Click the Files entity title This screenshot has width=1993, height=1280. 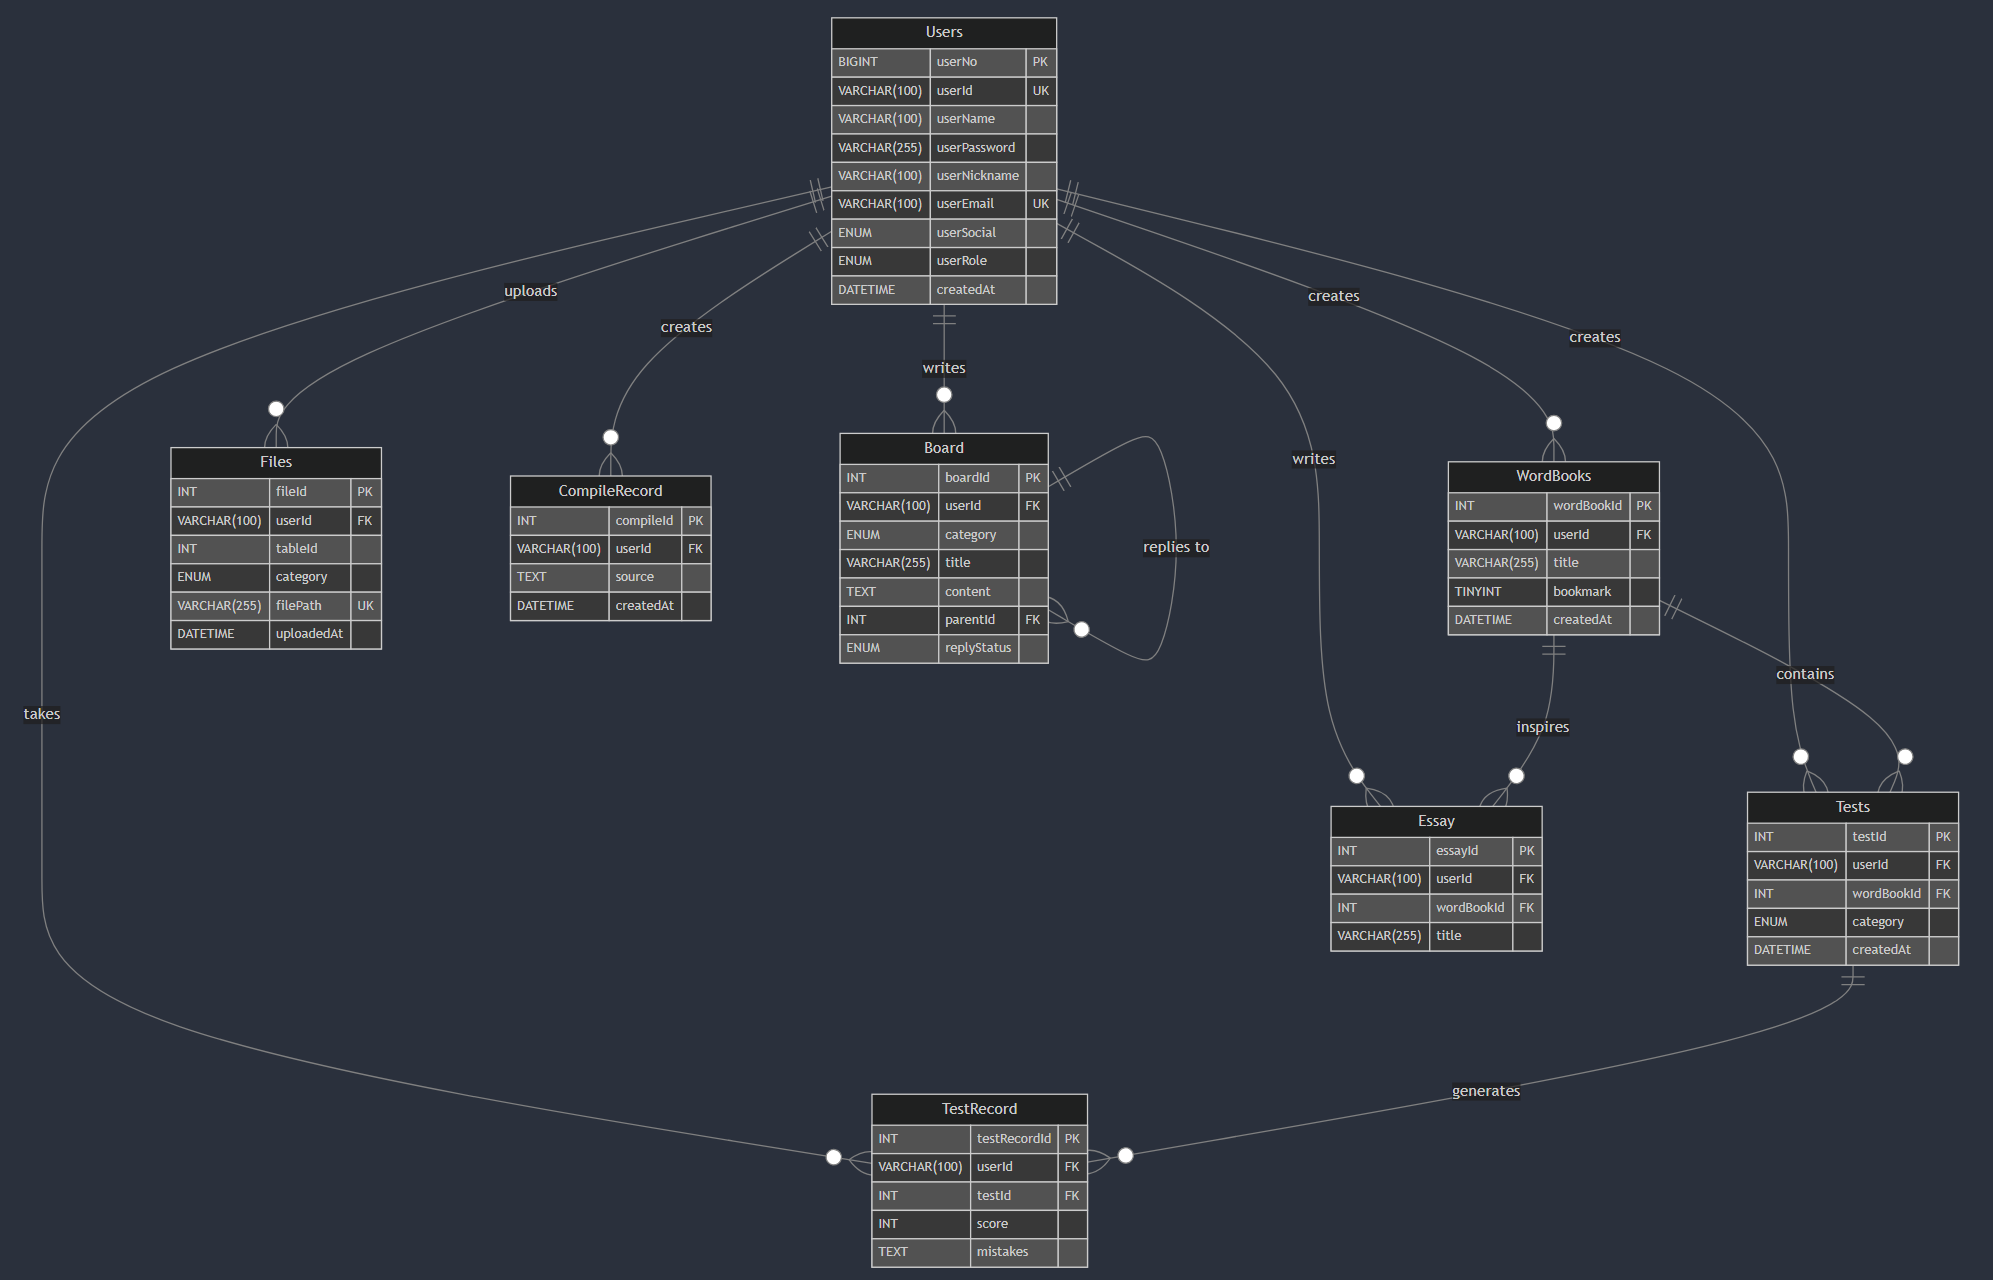pyautogui.click(x=275, y=462)
